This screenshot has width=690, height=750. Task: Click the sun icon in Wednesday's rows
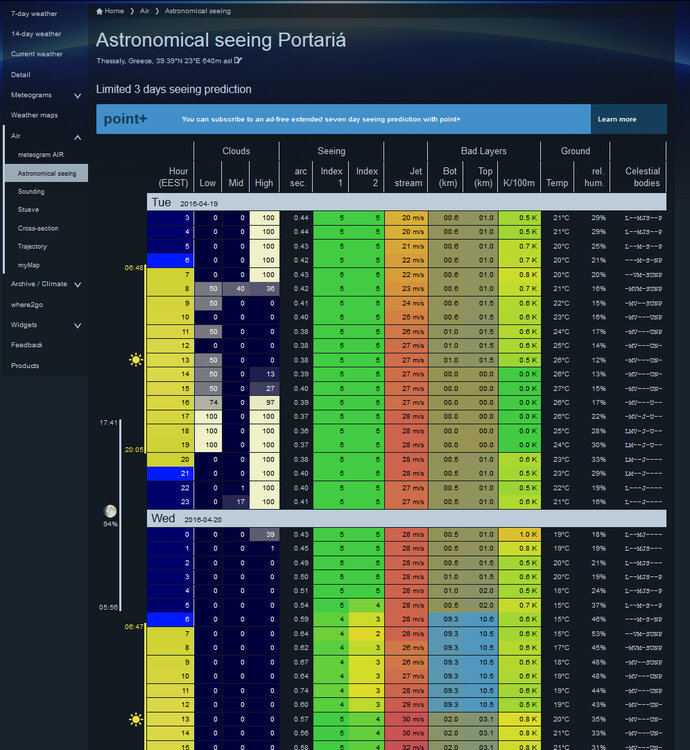(x=136, y=719)
